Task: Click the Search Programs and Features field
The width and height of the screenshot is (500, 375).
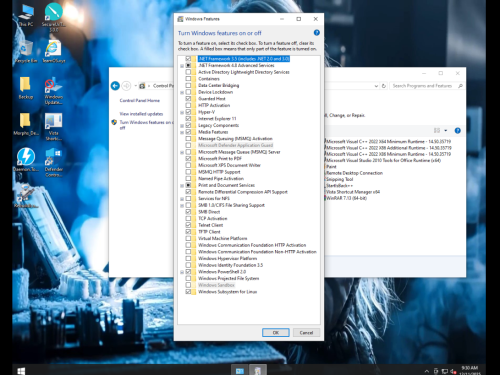Action: (423, 86)
